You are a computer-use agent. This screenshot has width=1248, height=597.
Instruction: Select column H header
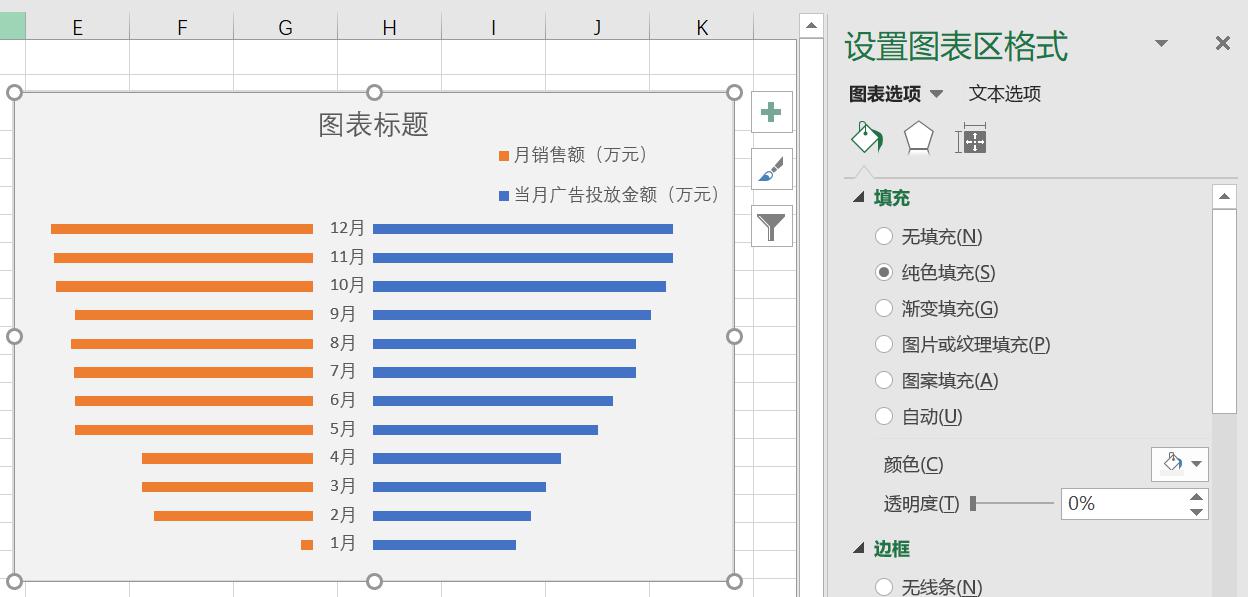point(389,28)
